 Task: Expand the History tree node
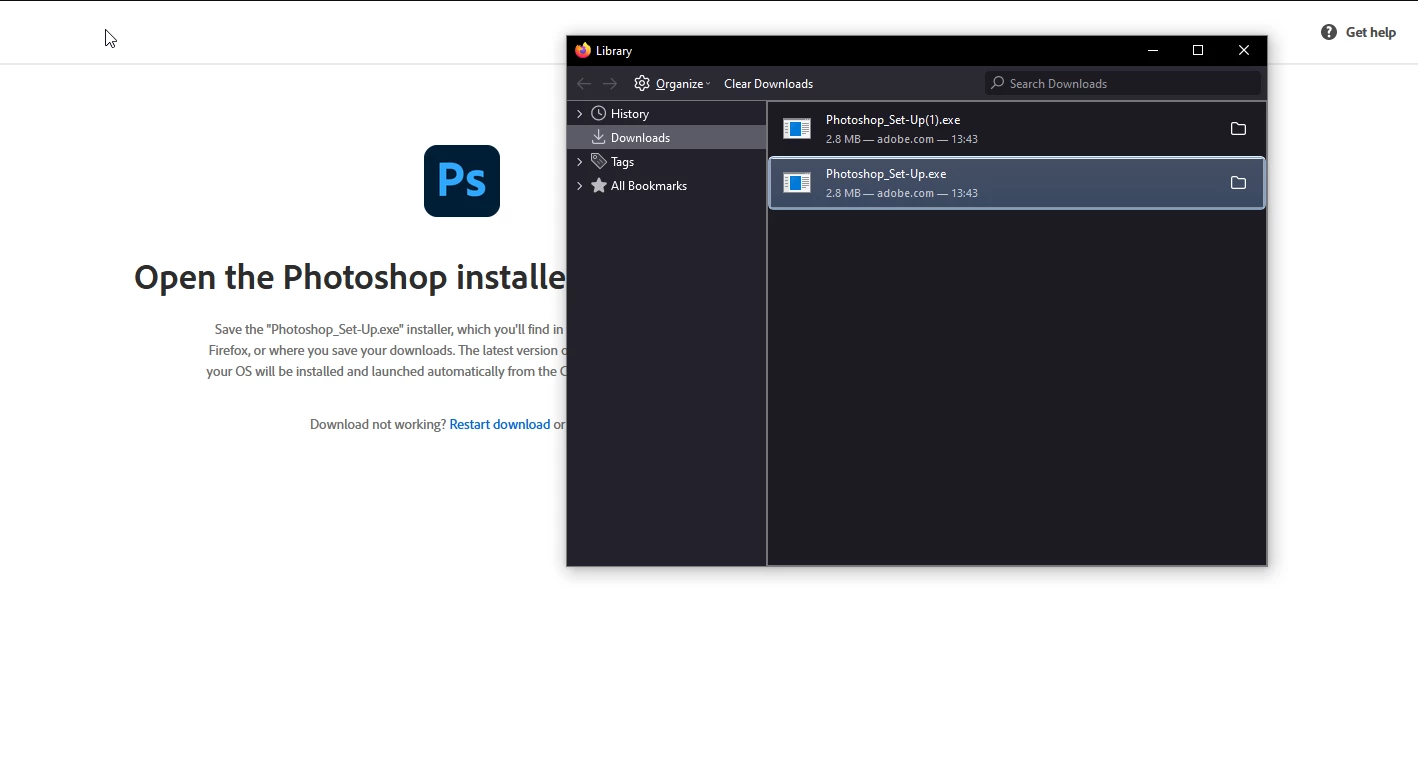[x=579, y=114]
